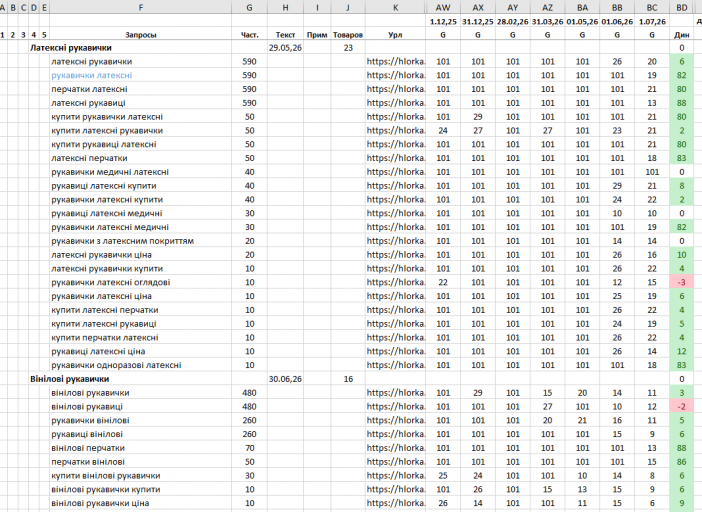The image size is (702, 512).
Task: Select query 'рукавиці латексні ціна'
Action: pyautogui.click(x=98, y=351)
